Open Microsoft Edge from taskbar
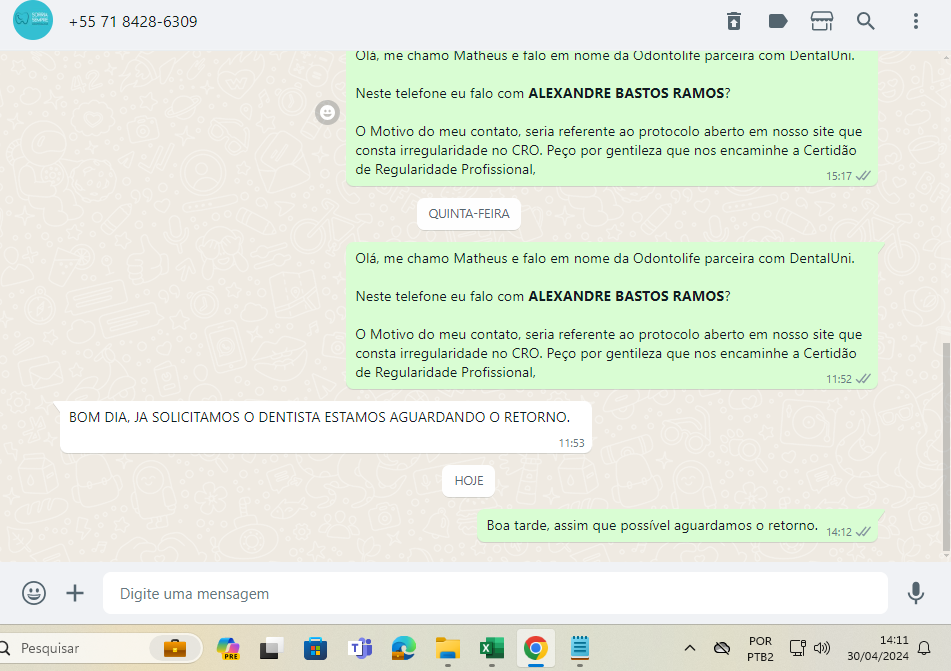The height and width of the screenshot is (671, 951). click(403, 648)
